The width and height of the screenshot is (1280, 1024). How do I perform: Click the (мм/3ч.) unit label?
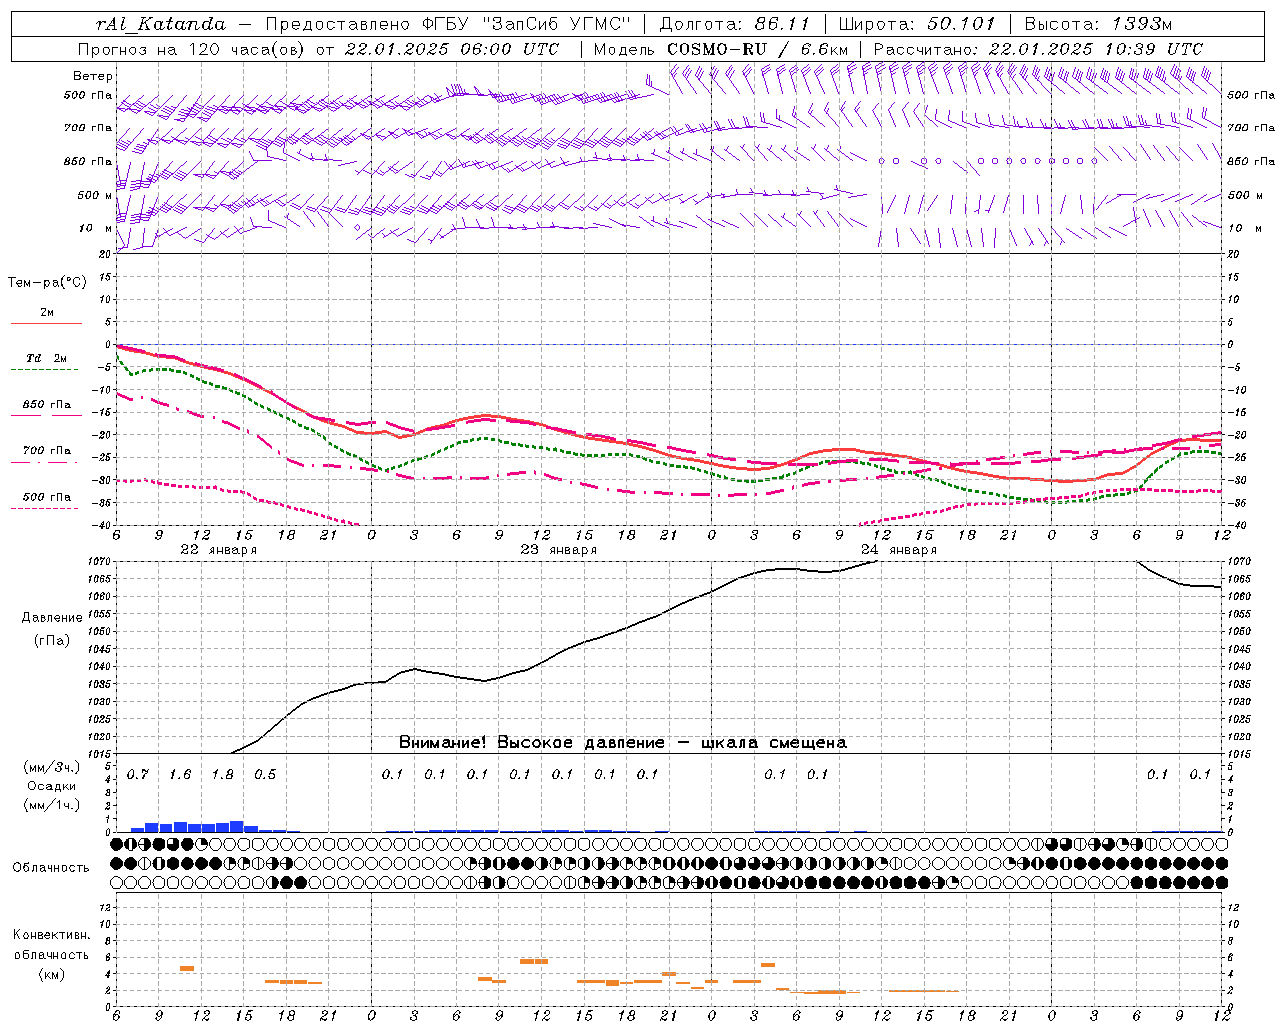pos(52,768)
